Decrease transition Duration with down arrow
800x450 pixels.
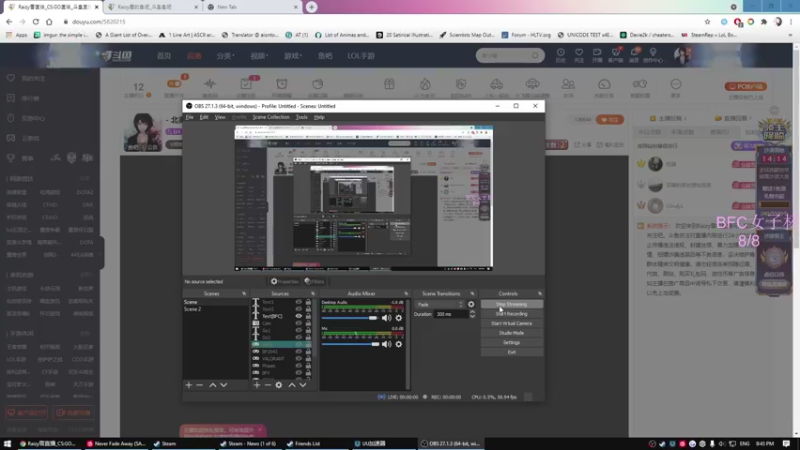472,316
